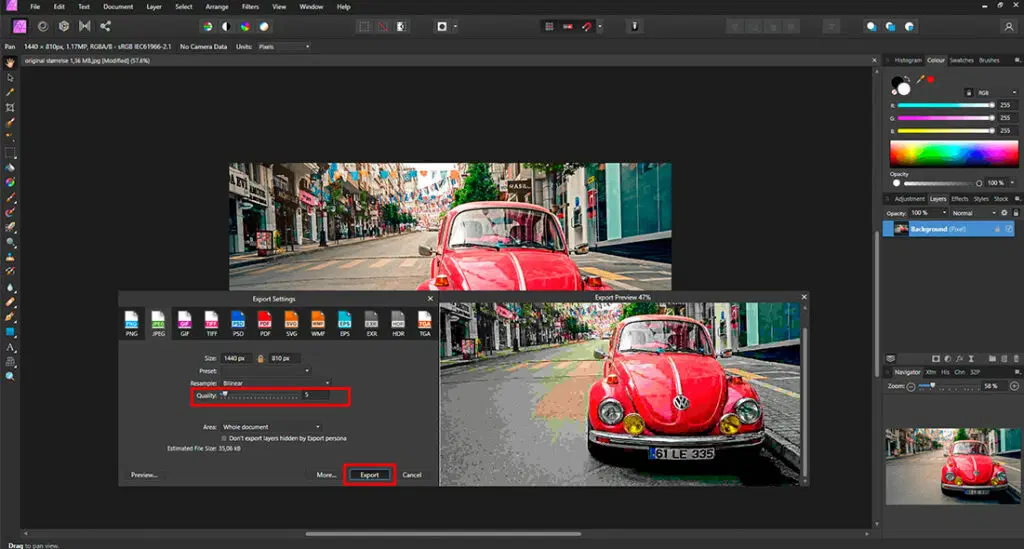Screen dimensions: 1024x549
Task: Select the View hand tool
Action: tap(10, 63)
